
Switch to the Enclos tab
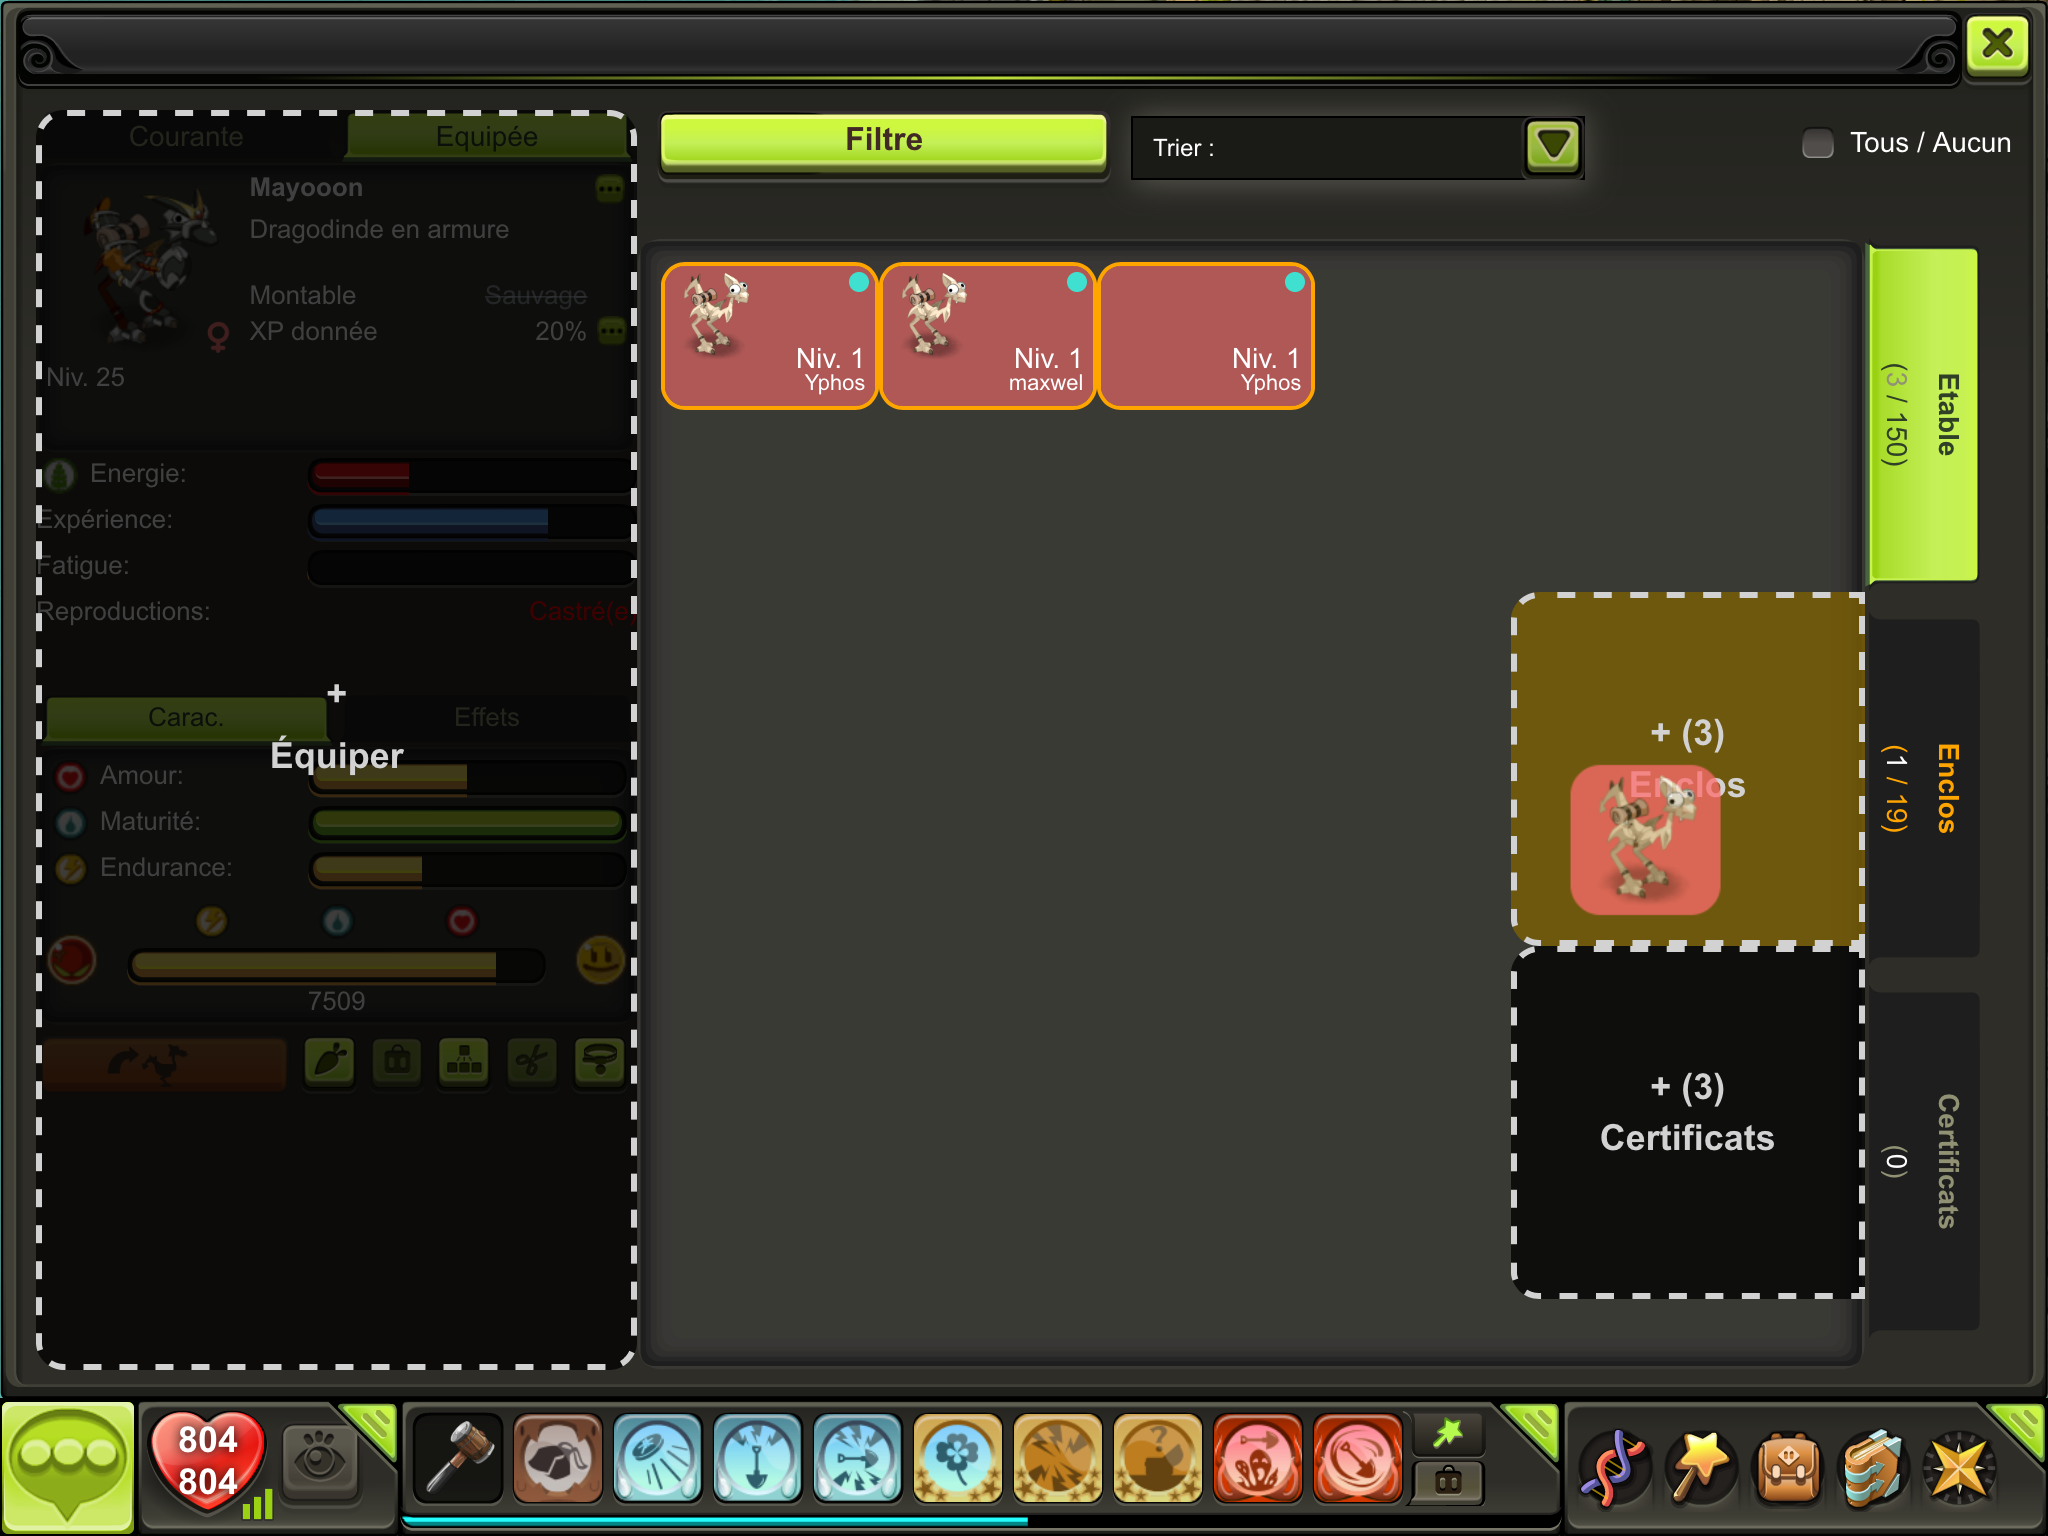[x=1924, y=788]
